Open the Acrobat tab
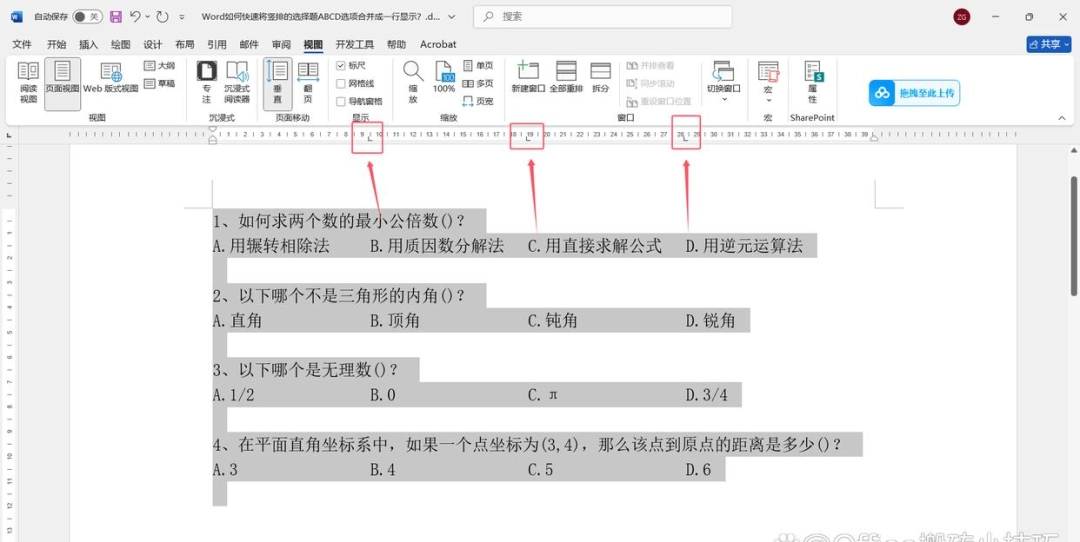Viewport: 1080px width, 542px height. 438,44
